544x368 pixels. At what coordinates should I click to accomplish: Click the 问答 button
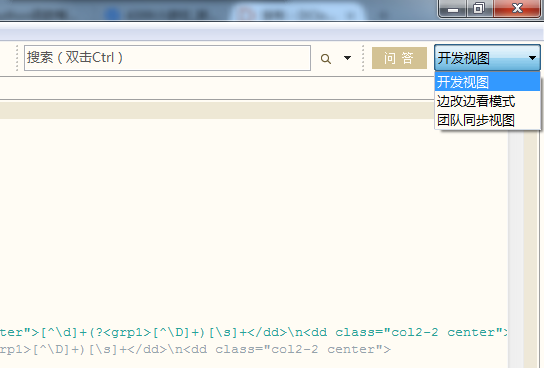(x=399, y=58)
